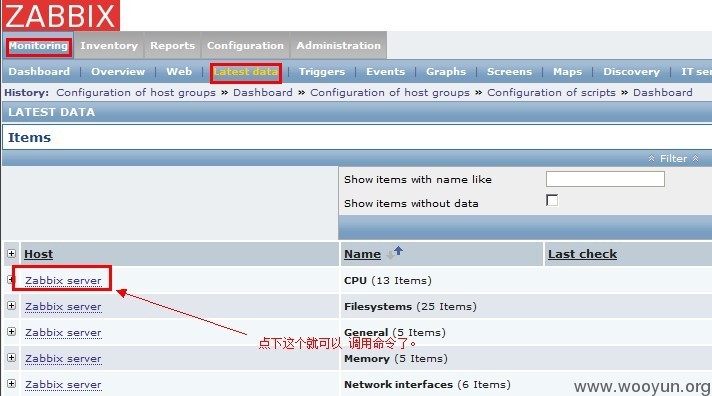Expand the Network interfaces group row
The width and height of the screenshot is (712, 396).
point(11,383)
